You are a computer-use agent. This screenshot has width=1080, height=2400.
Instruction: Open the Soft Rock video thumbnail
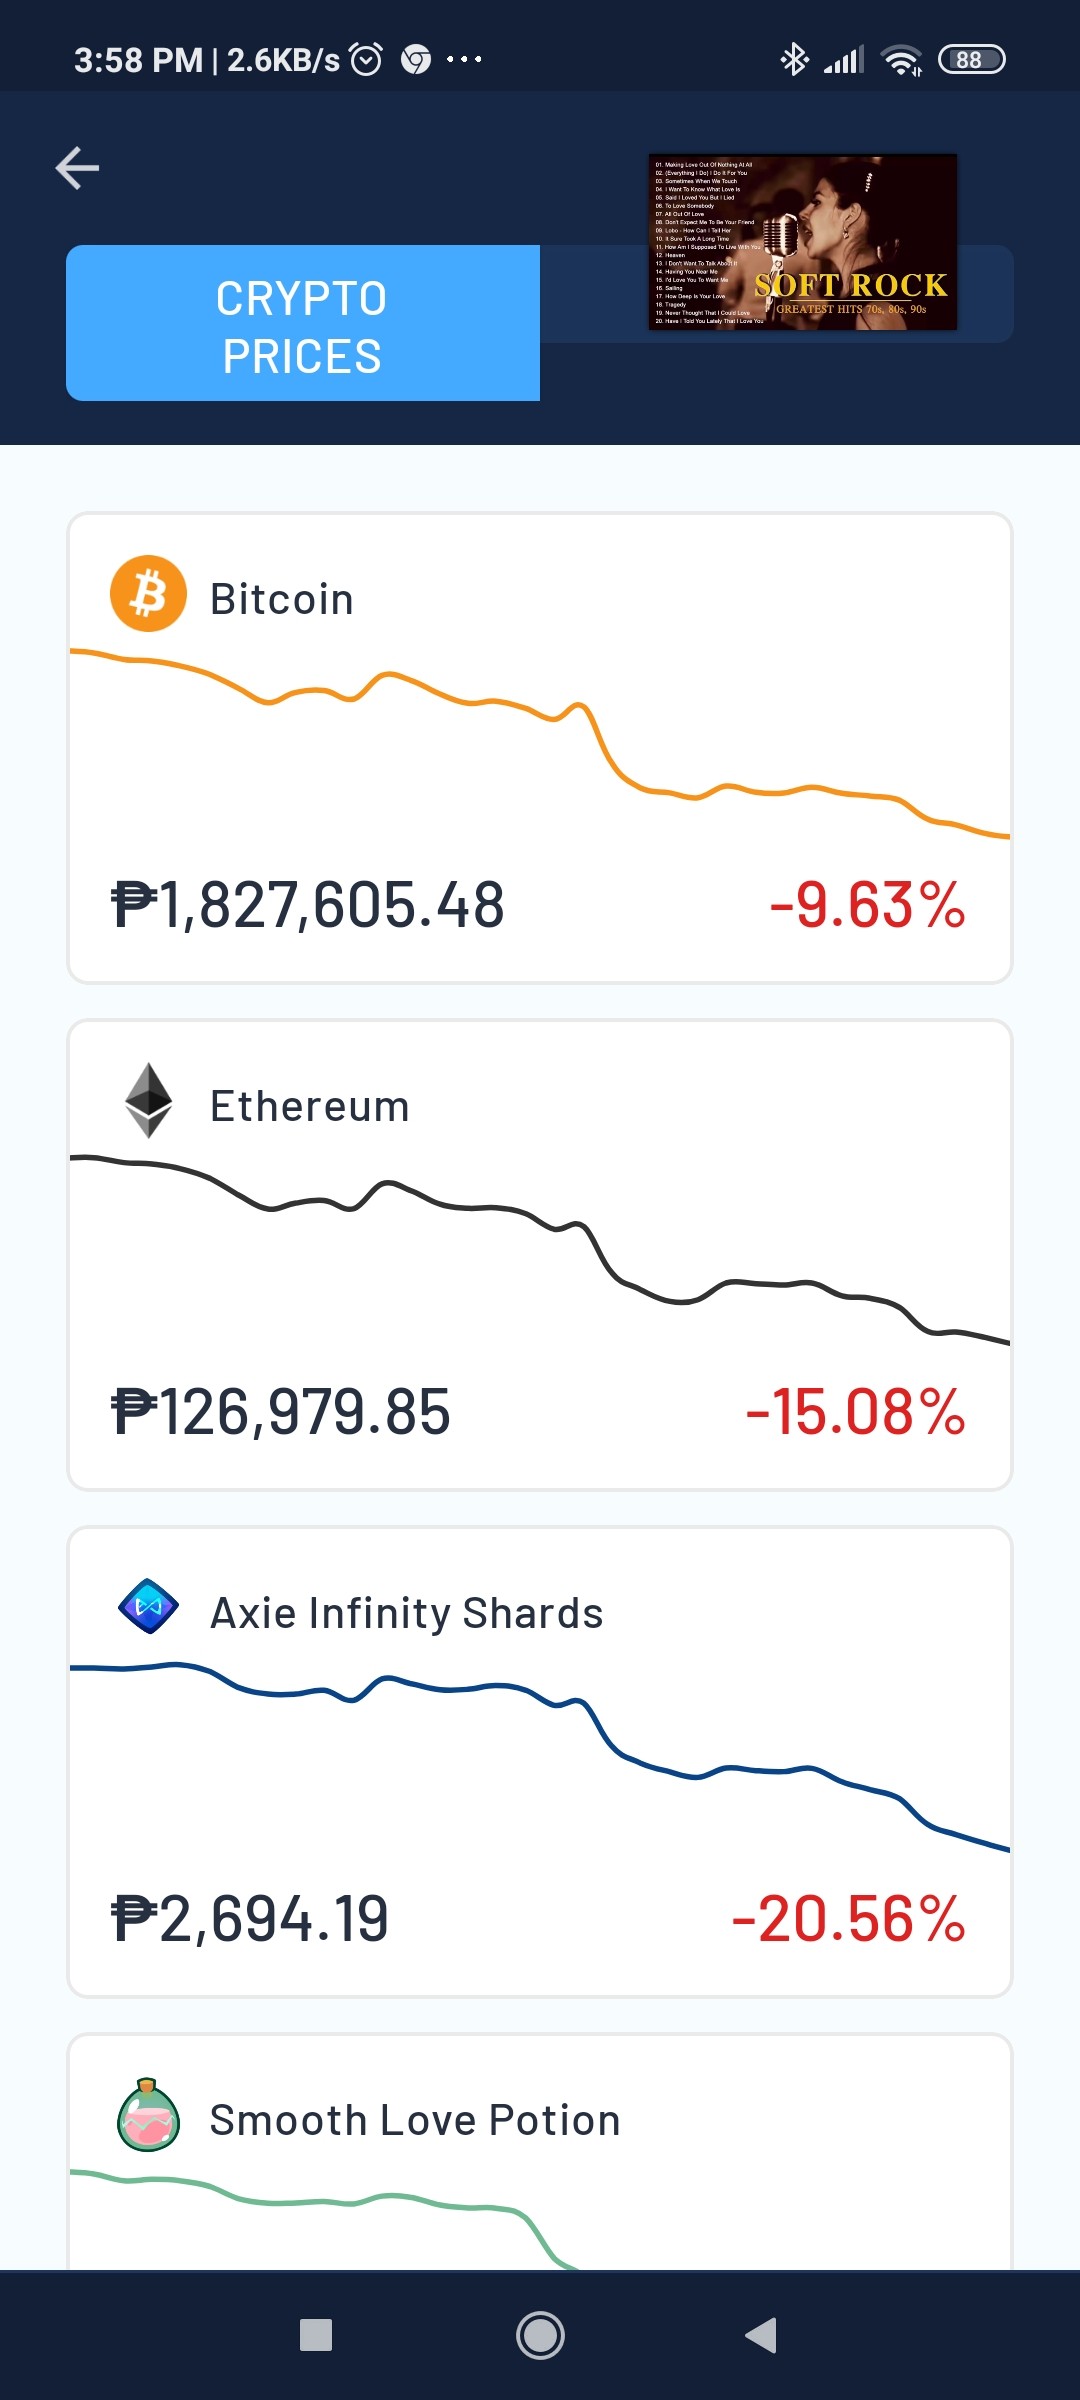point(803,242)
